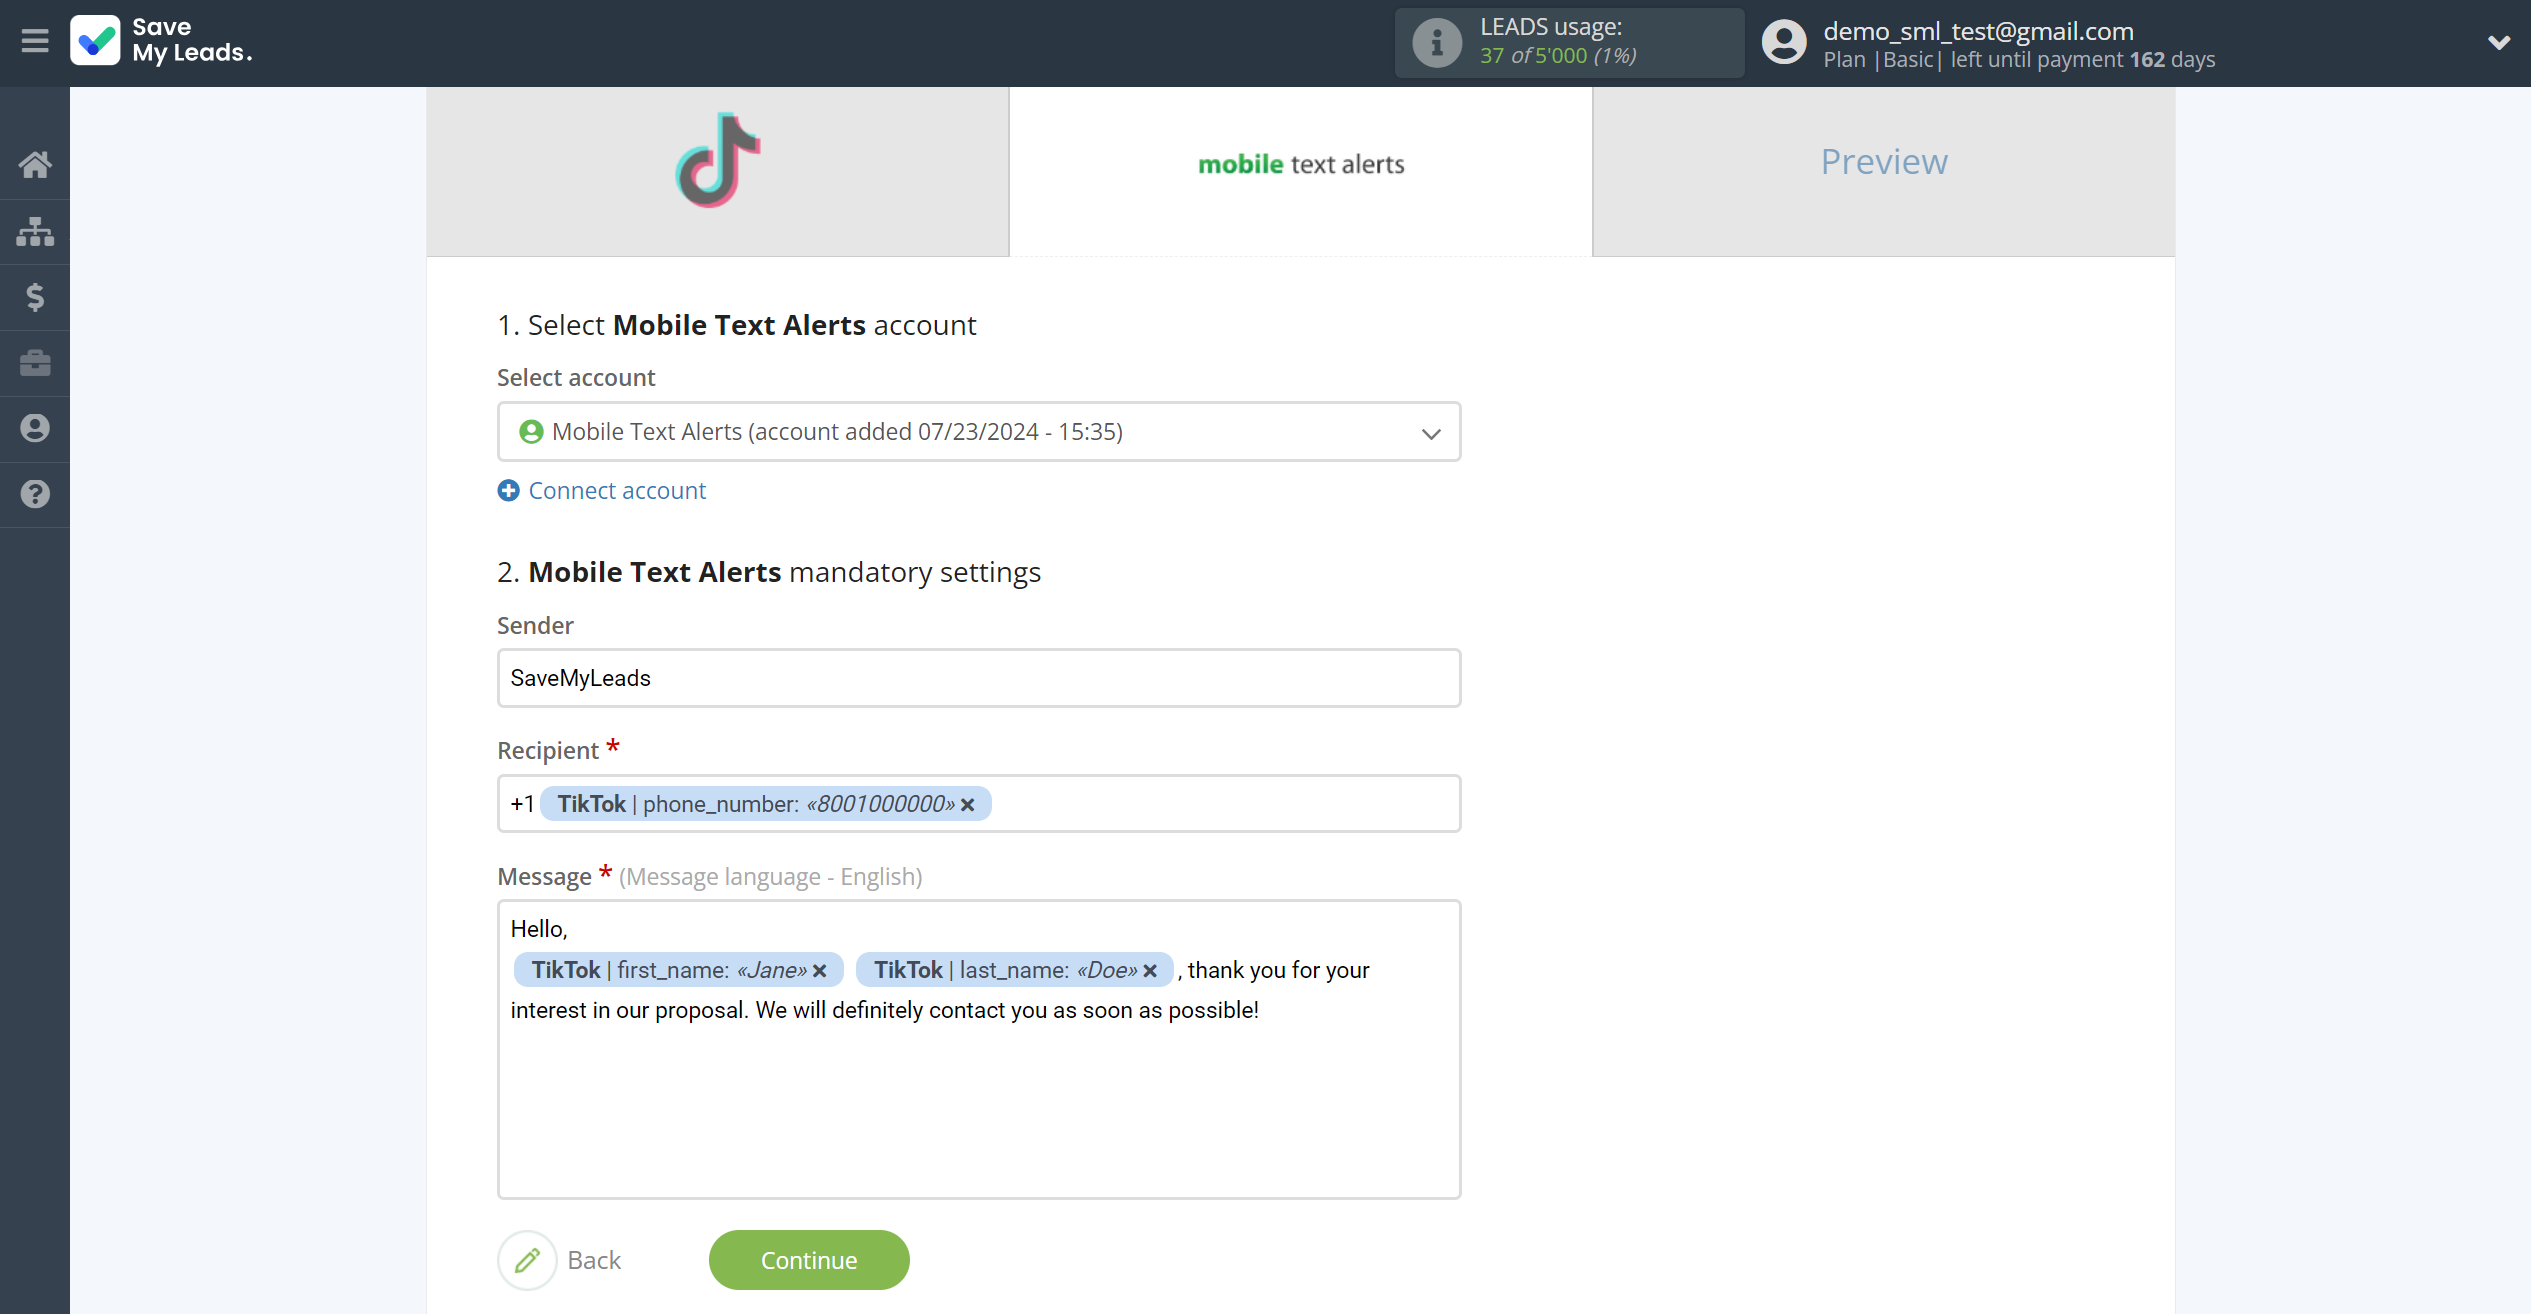Click the Connect account link
Viewport: 2531px width, 1314px height.
(x=601, y=489)
